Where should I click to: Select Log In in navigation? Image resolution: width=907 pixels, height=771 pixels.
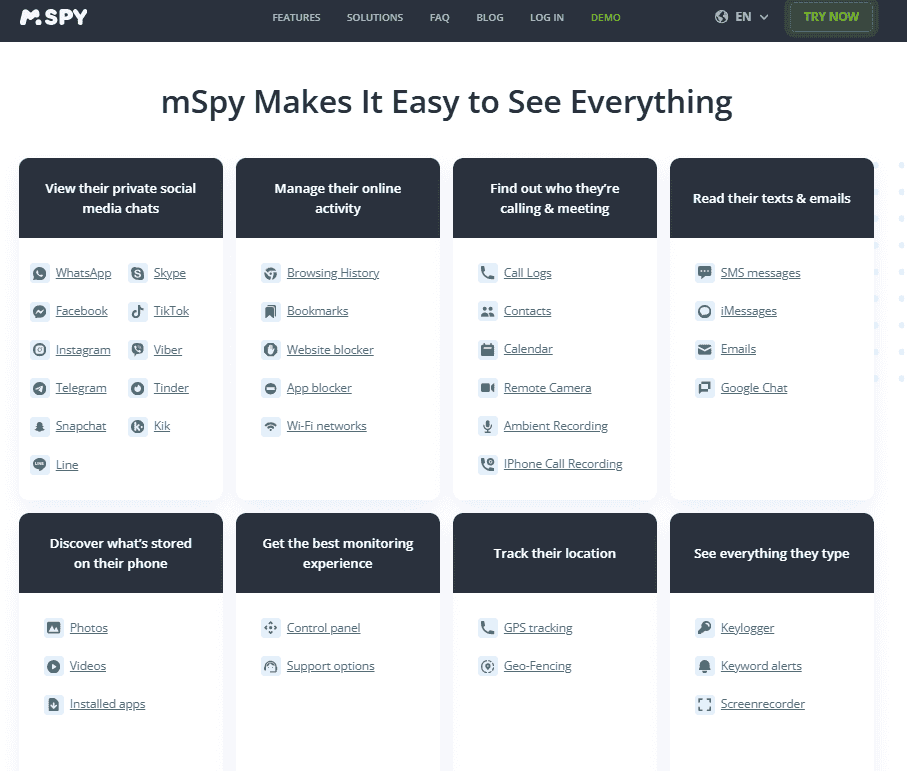[547, 17]
